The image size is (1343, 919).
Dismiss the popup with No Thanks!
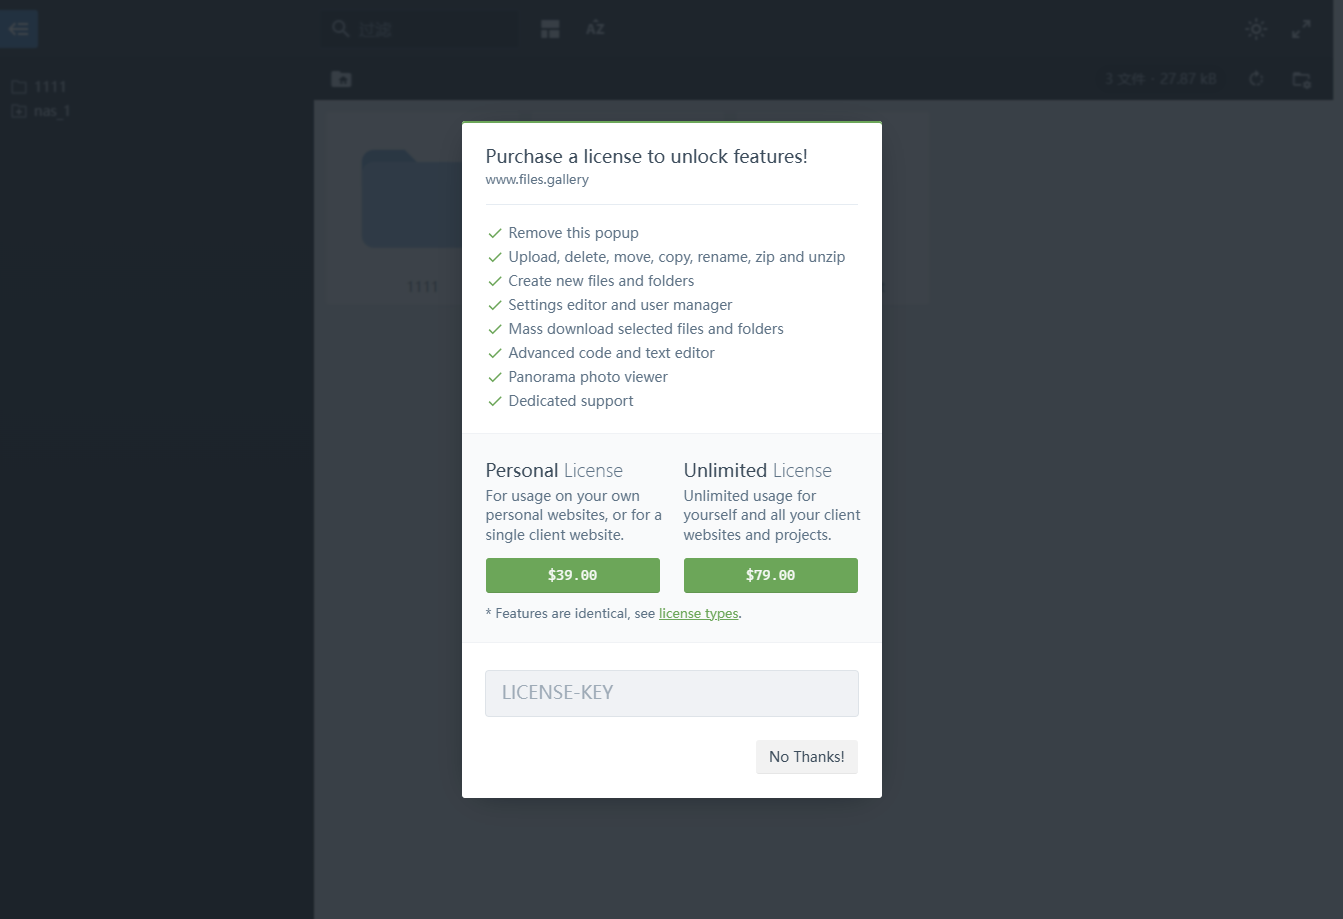point(806,757)
